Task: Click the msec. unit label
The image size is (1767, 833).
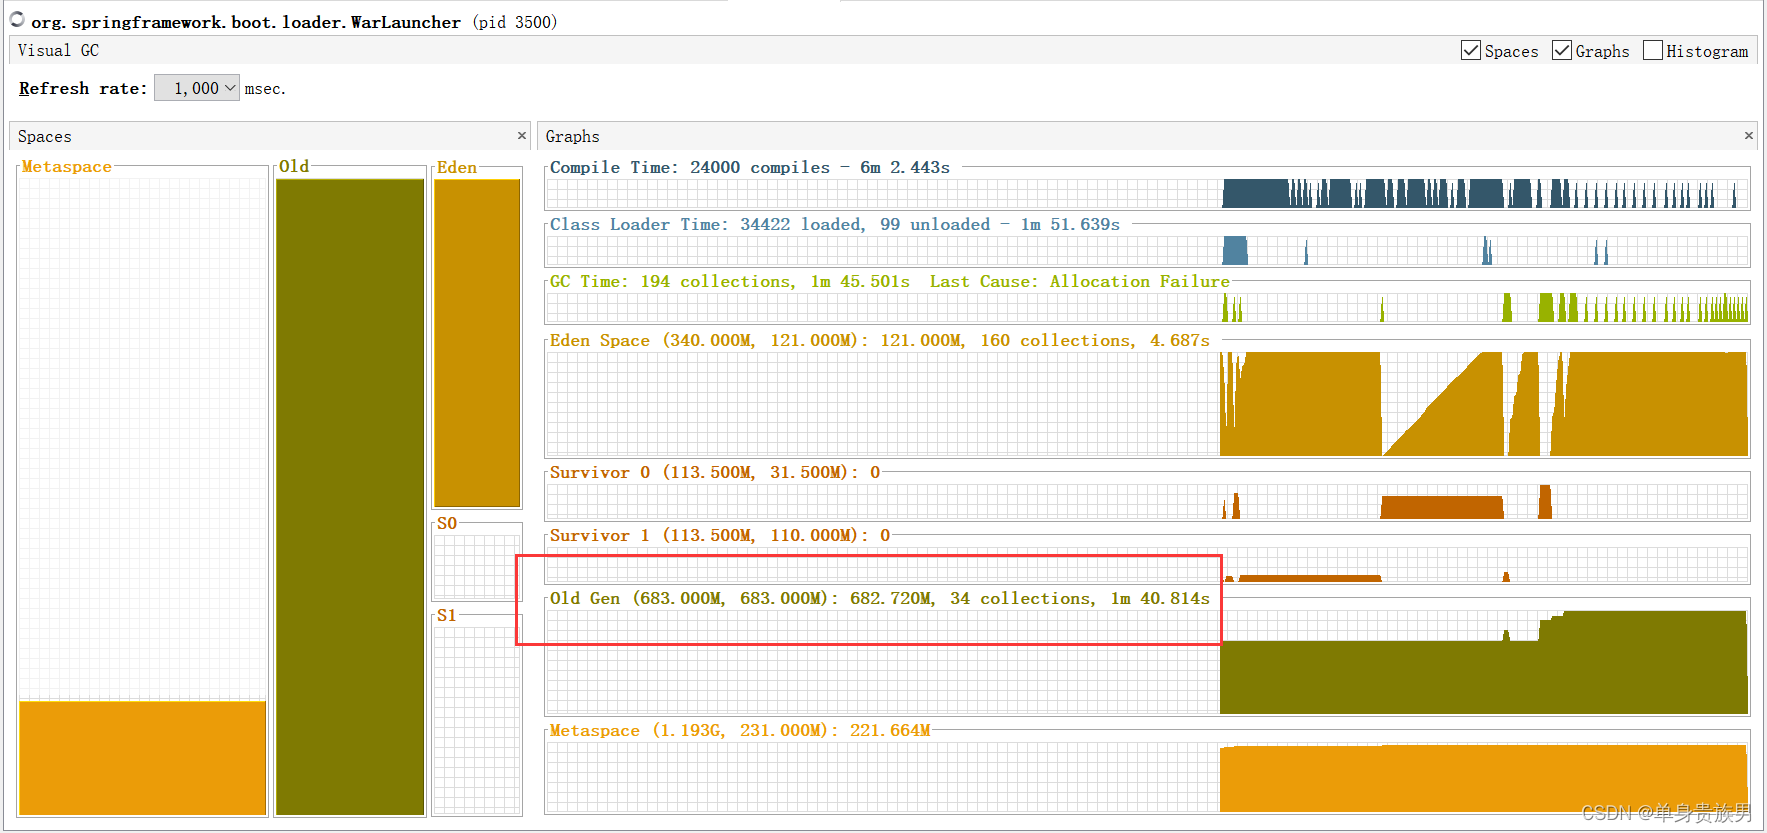Action: (265, 88)
